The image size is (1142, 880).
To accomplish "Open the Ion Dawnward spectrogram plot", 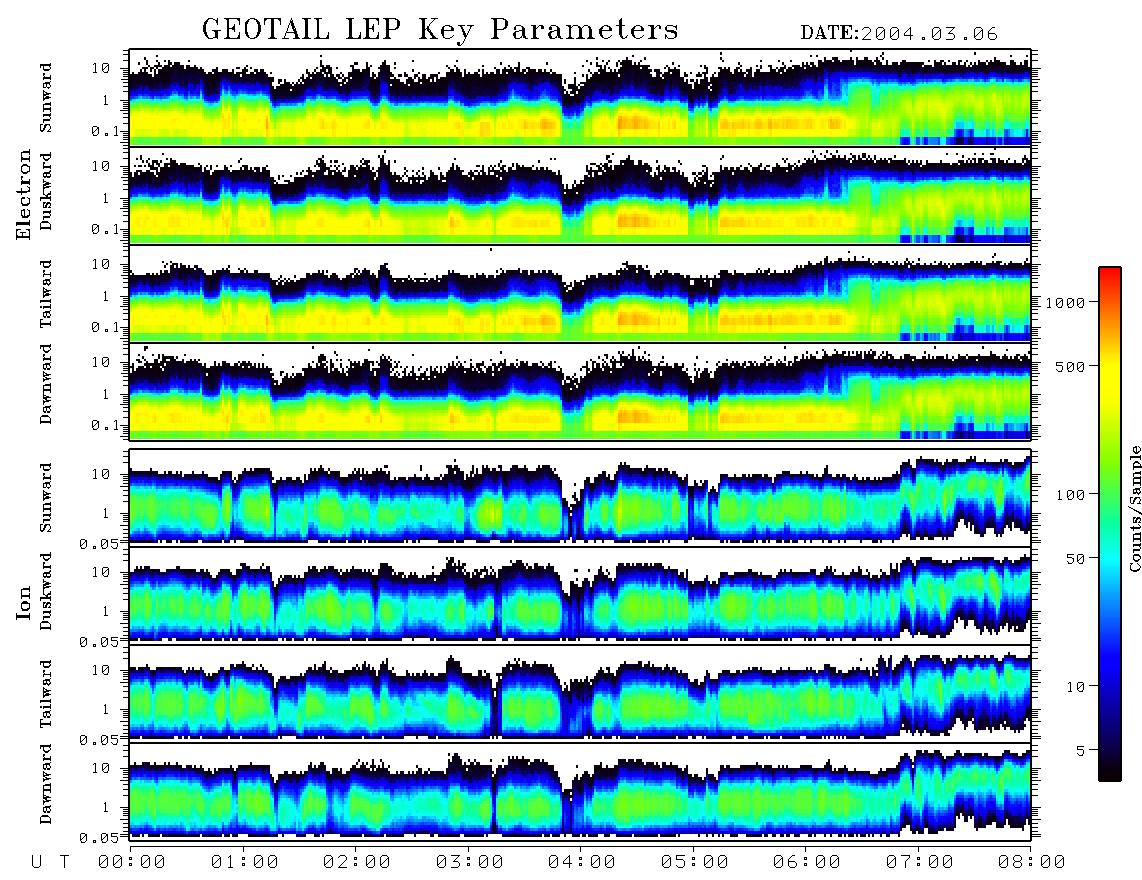I will click(x=580, y=792).
